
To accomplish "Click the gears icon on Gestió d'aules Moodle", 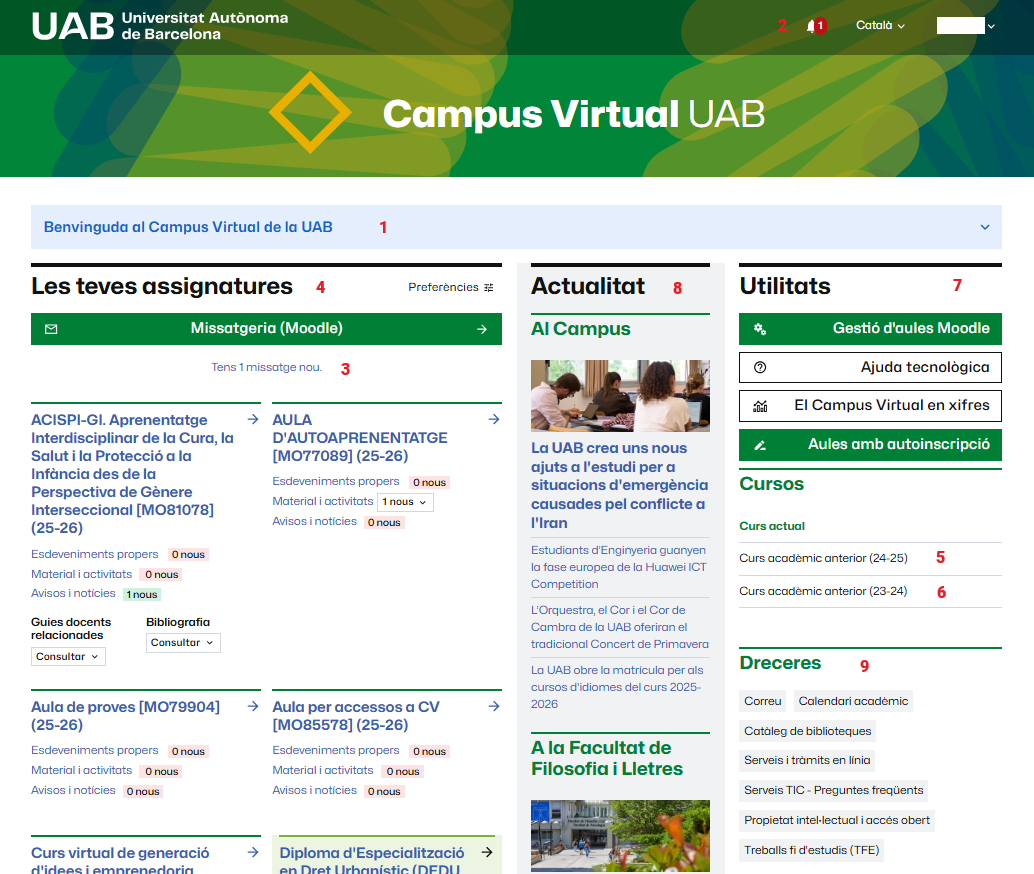I will click(760, 329).
